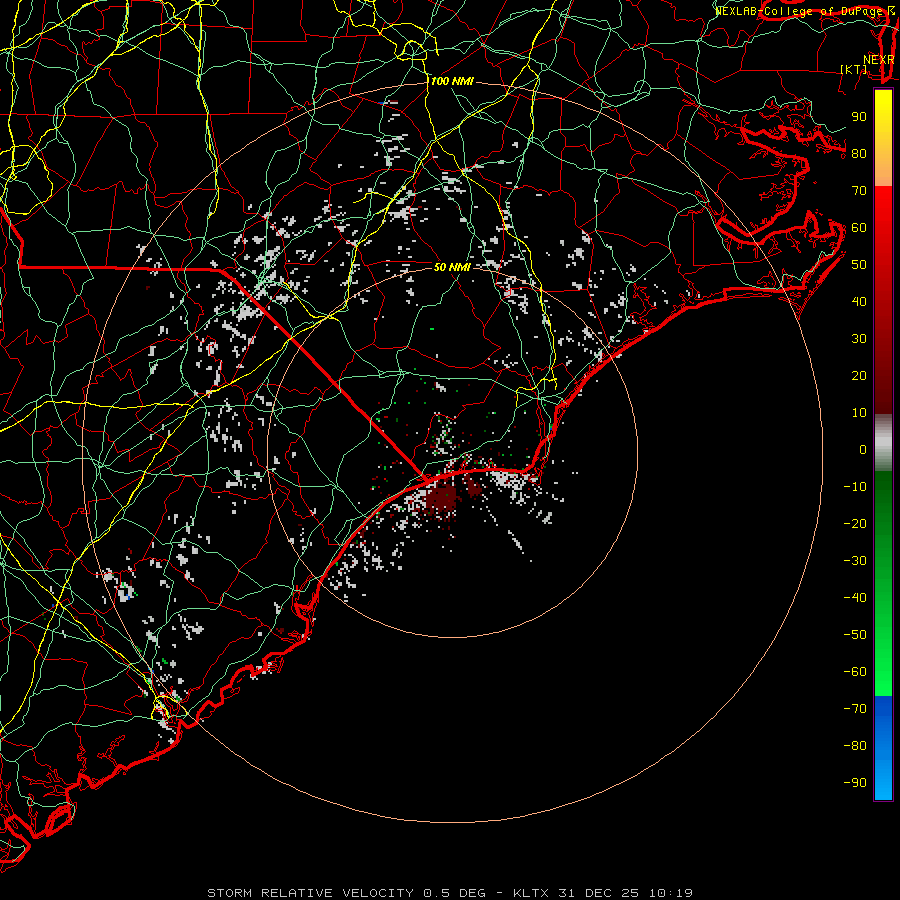Screen dimensions: 900x900
Task: Select the positive 70 value on the scale
Action: pos(859,191)
